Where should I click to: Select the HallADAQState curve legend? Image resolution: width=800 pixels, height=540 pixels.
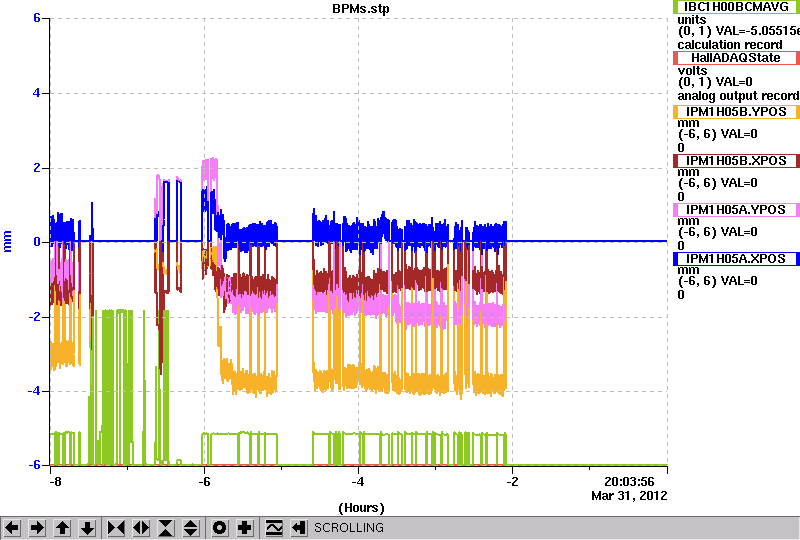pos(736,58)
